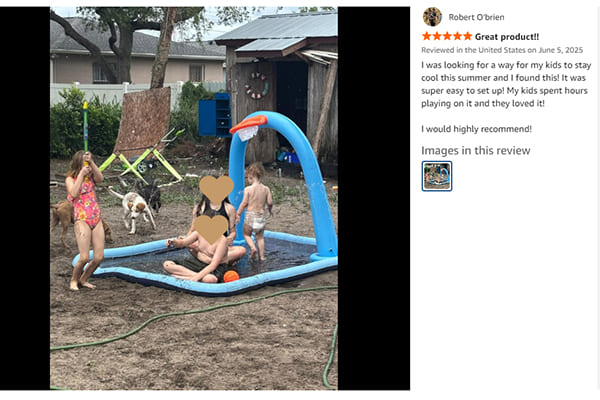Click the life ring on the shed
Viewport: 600px width, 400px height.
click(x=256, y=85)
